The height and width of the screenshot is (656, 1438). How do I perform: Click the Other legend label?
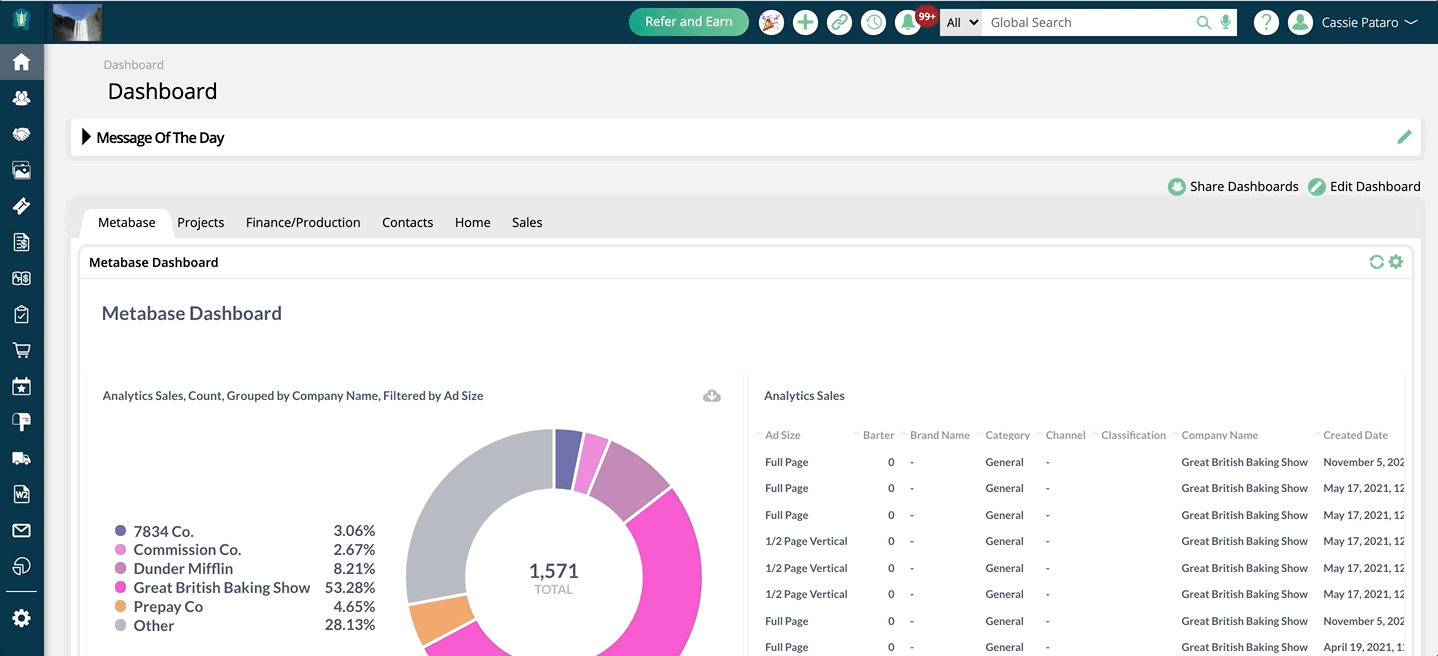[154, 626]
